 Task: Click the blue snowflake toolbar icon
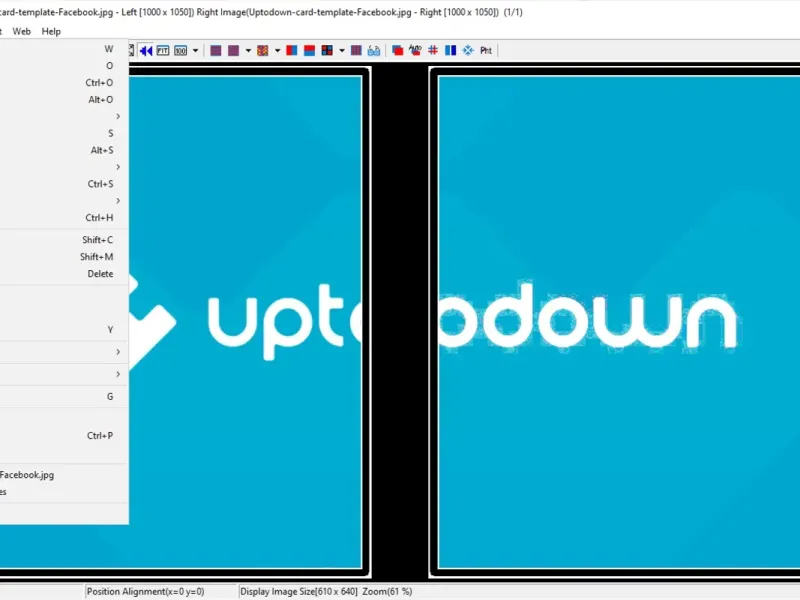tap(468, 51)
